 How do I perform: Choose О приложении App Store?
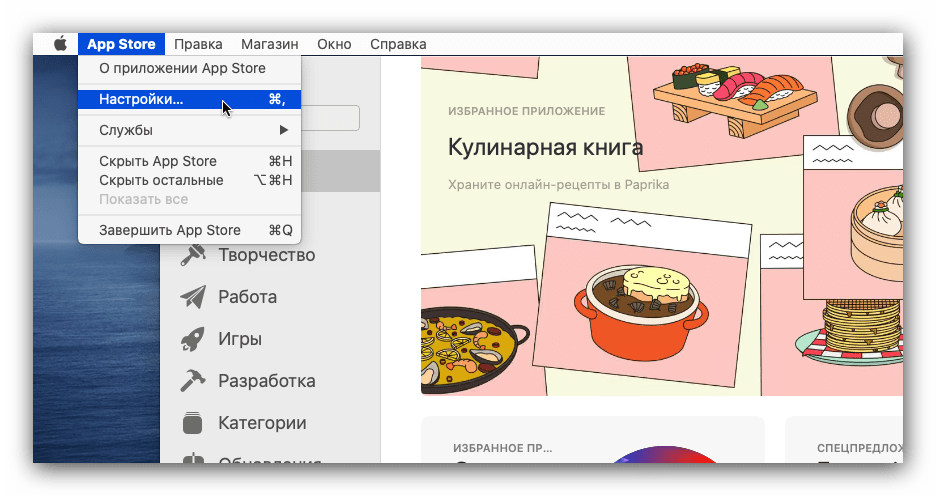182,68
